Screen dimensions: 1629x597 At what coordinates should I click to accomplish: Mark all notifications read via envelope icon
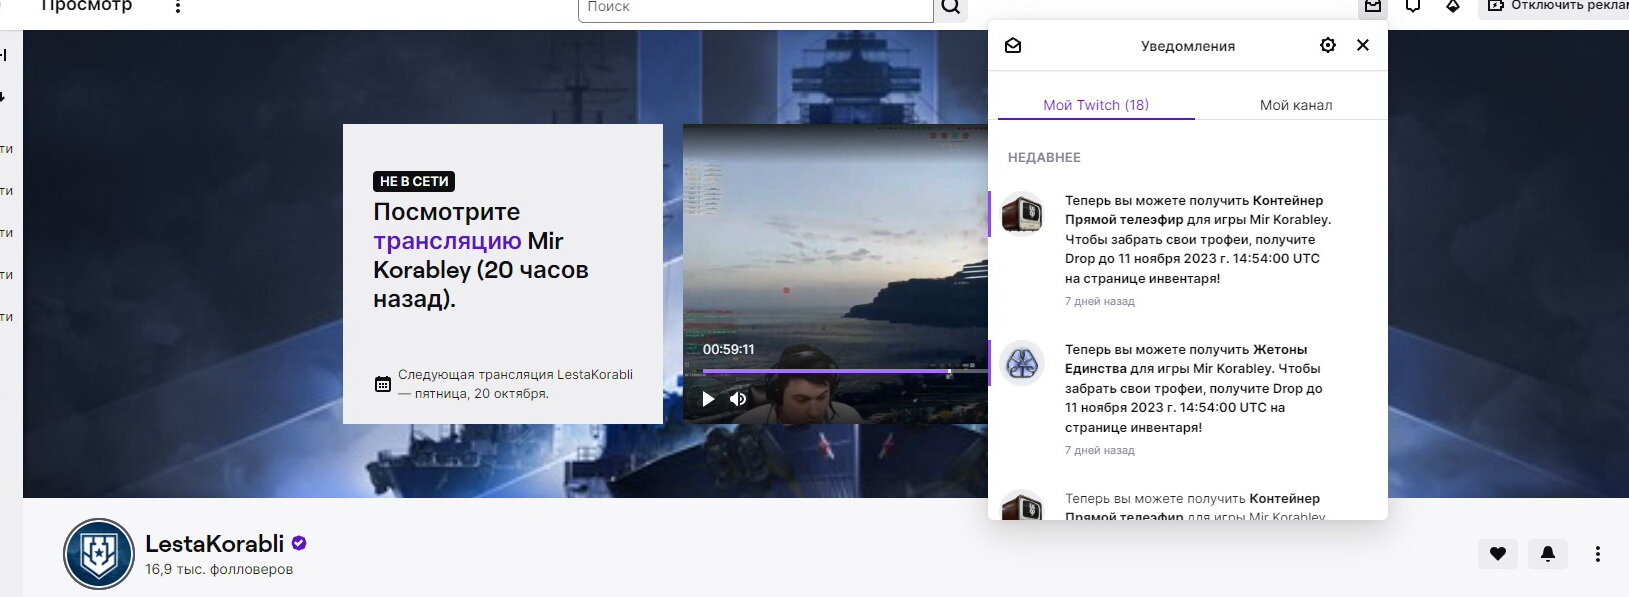1013,46
